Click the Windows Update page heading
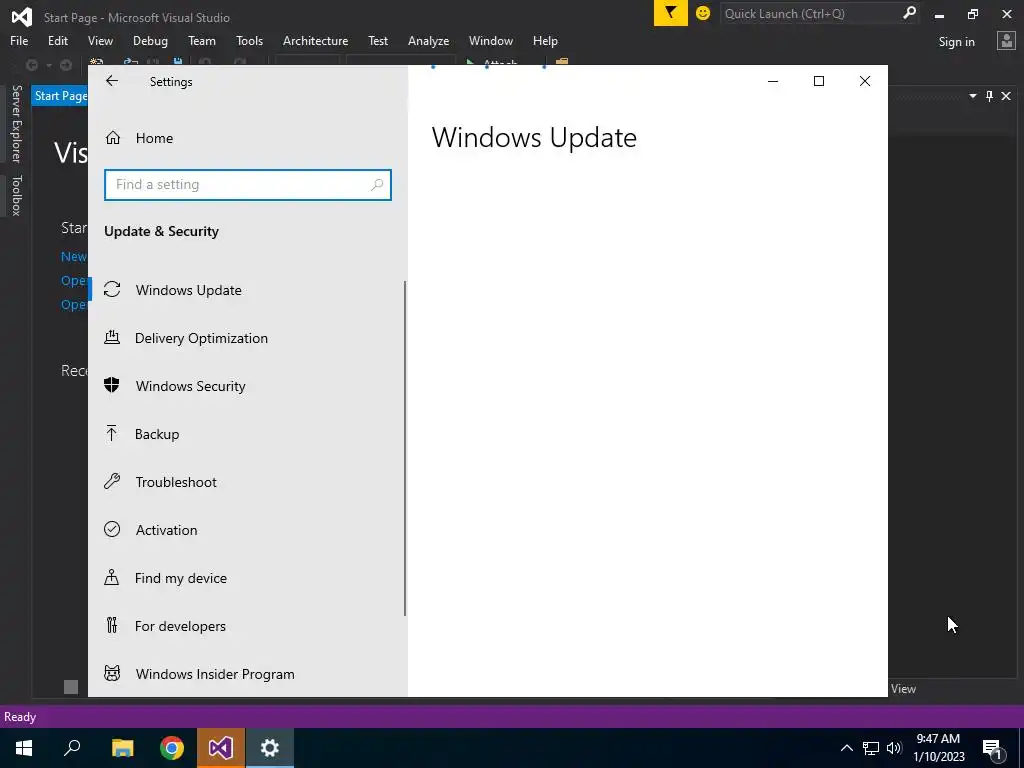 534,138
